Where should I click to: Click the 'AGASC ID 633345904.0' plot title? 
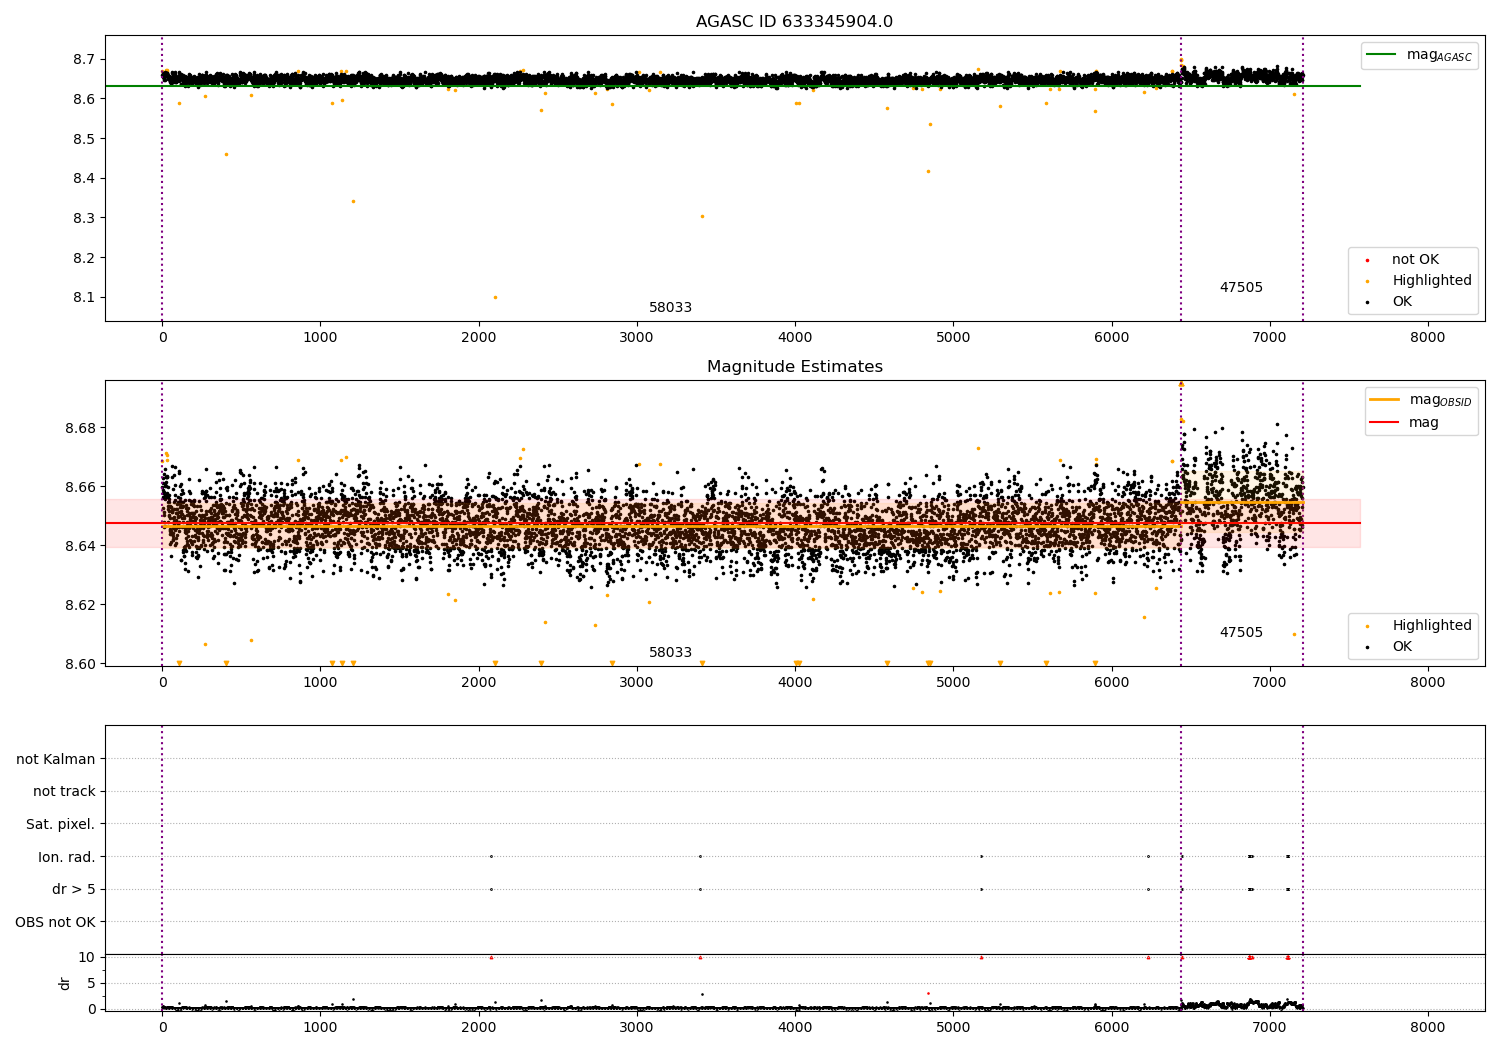794,22
